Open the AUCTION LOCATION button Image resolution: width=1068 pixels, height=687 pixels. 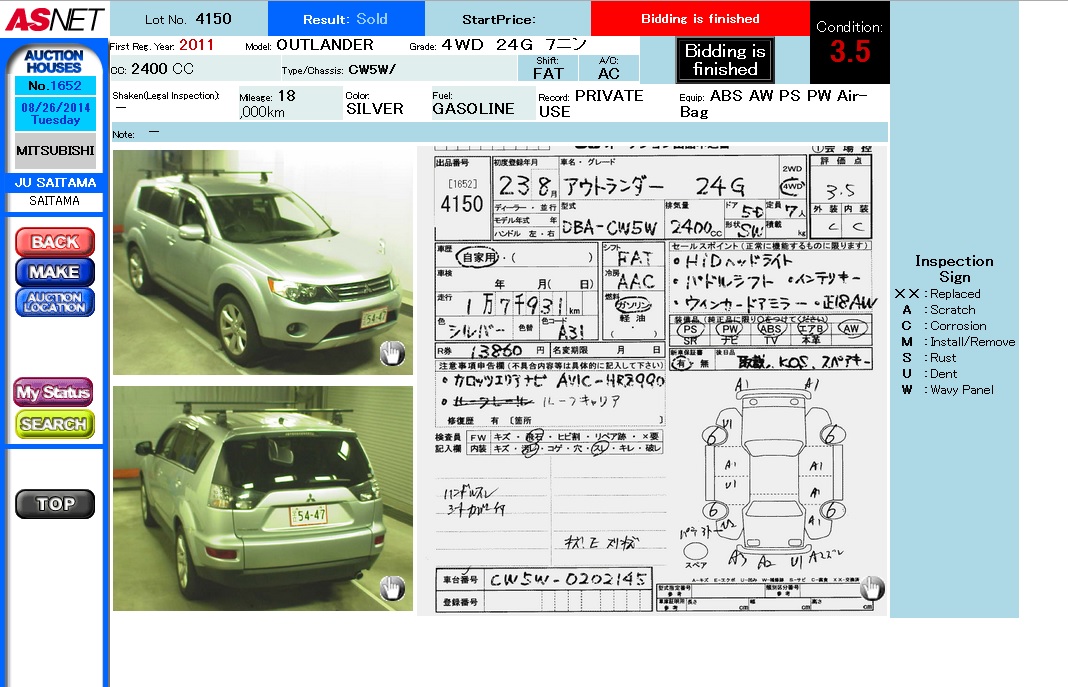55,302
